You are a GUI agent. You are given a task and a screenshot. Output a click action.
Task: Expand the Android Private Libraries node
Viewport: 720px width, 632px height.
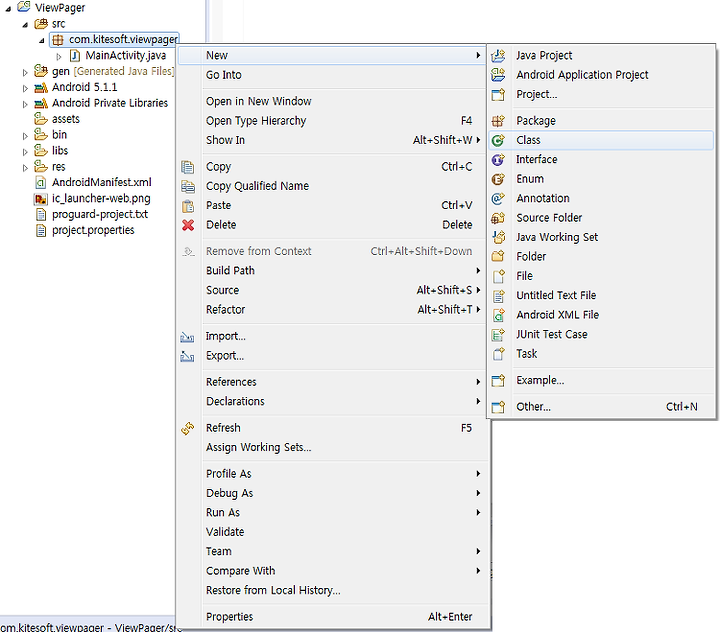(x=25, y=104)
